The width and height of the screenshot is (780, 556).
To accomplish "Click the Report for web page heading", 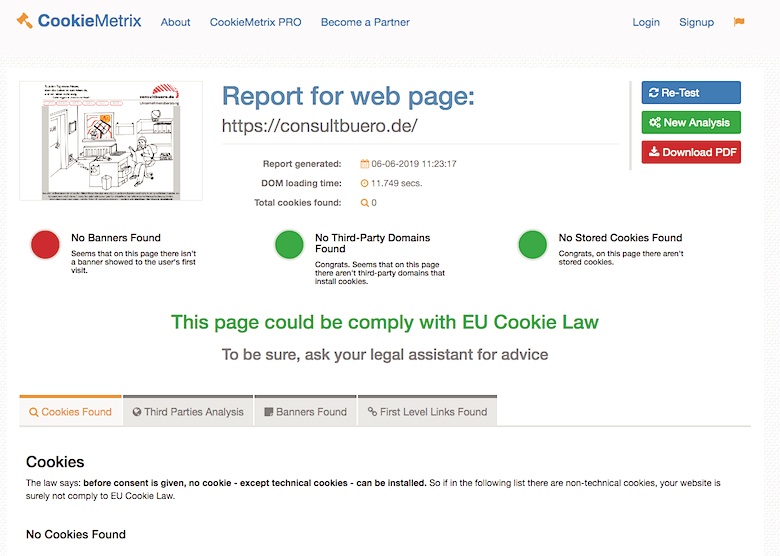I will [348, 96].
